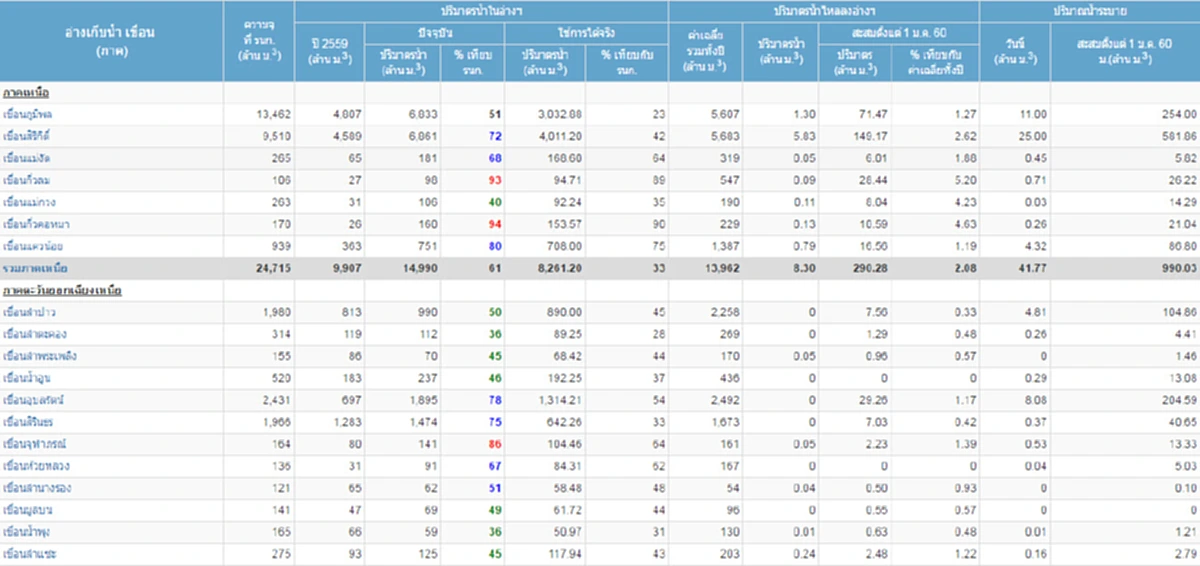
Task: Open the เขื่อนกิ่วคอหมา dam link
Action: pyautogui.click(x=36, y=224)
